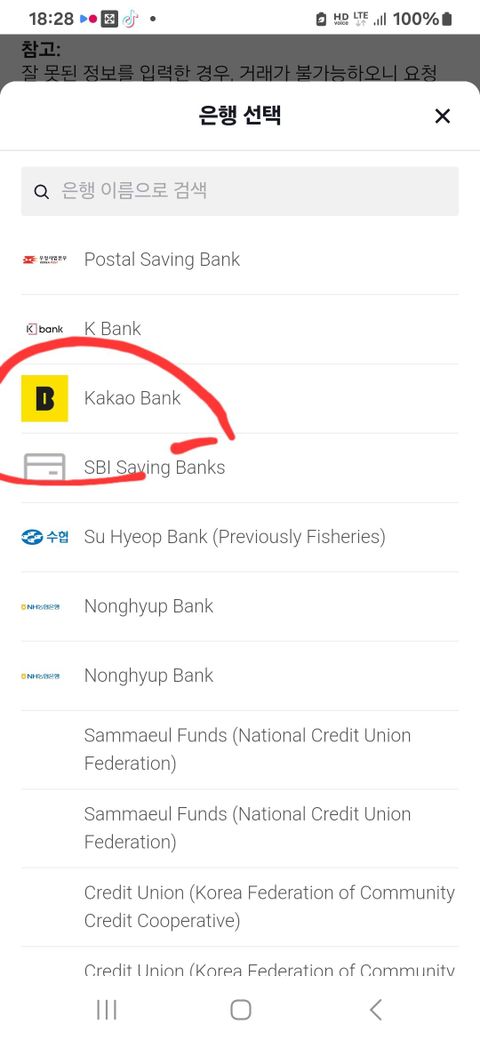This screenshot has width=480, height=1040.
Task: Close the bank selection sheet
Action: 442,116
